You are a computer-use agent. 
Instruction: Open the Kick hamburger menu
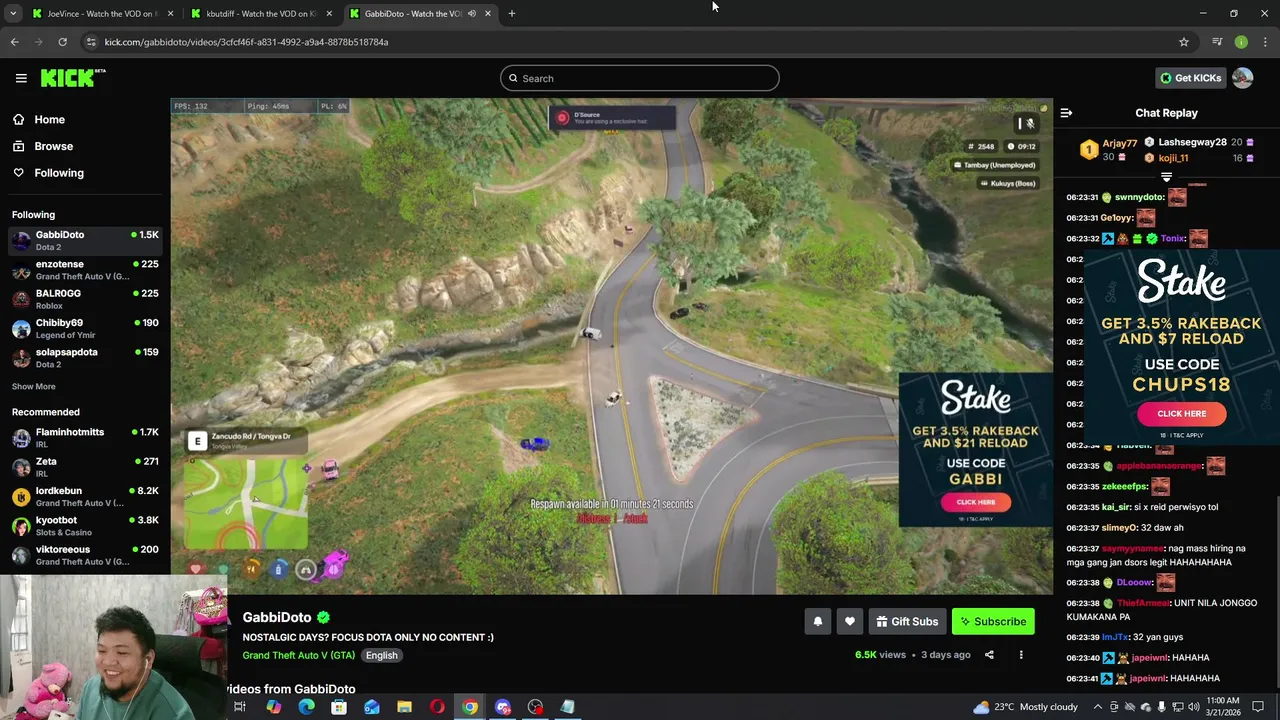[x=21, y=78]
